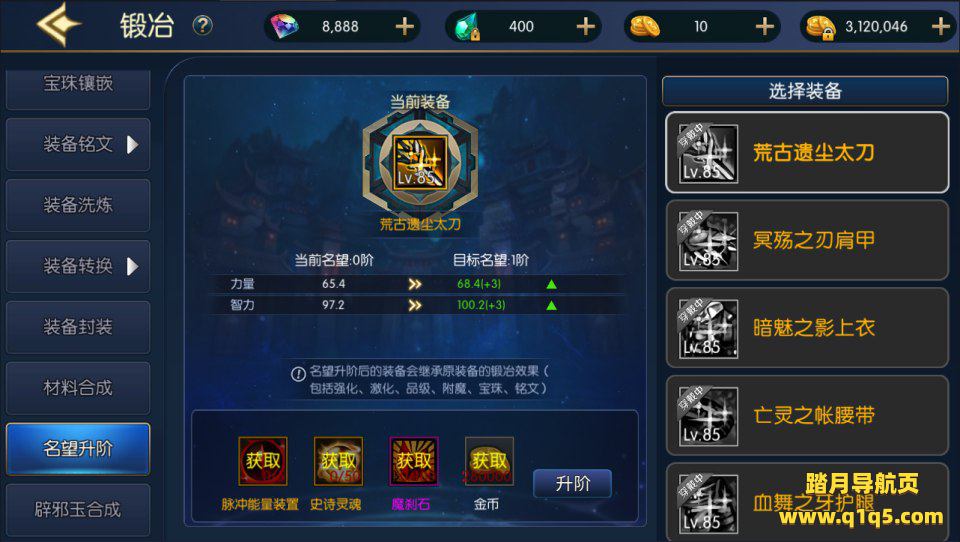Click the 金币 cost icon

[x=489, y=461]
